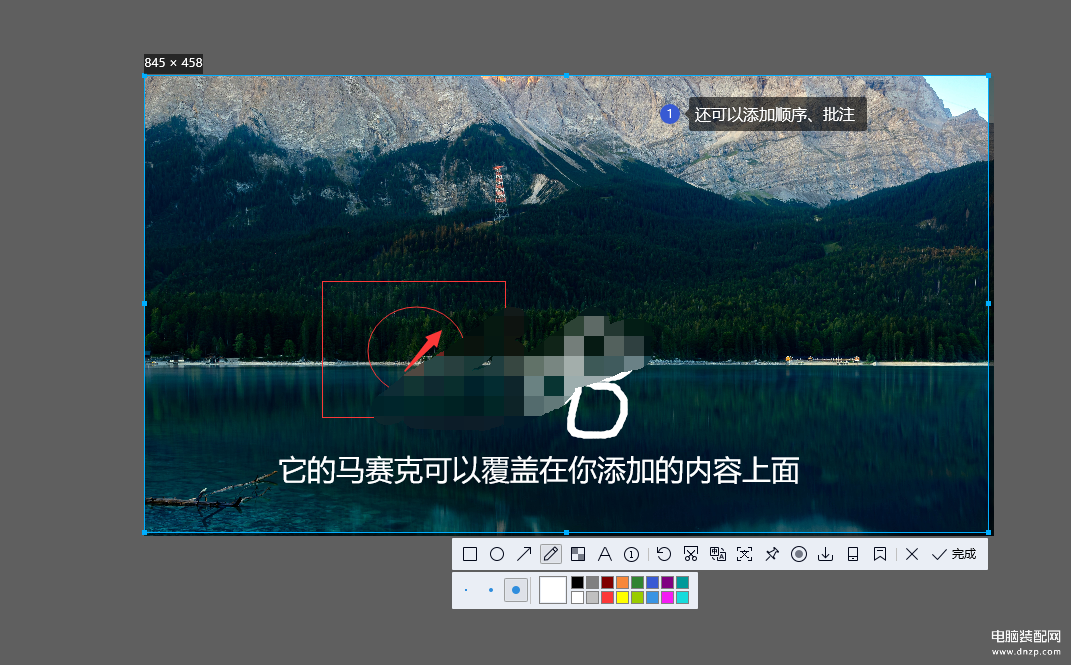Click the right-middle selection resize handle
Screen dimensions: 1071x665
click(988, 304)
